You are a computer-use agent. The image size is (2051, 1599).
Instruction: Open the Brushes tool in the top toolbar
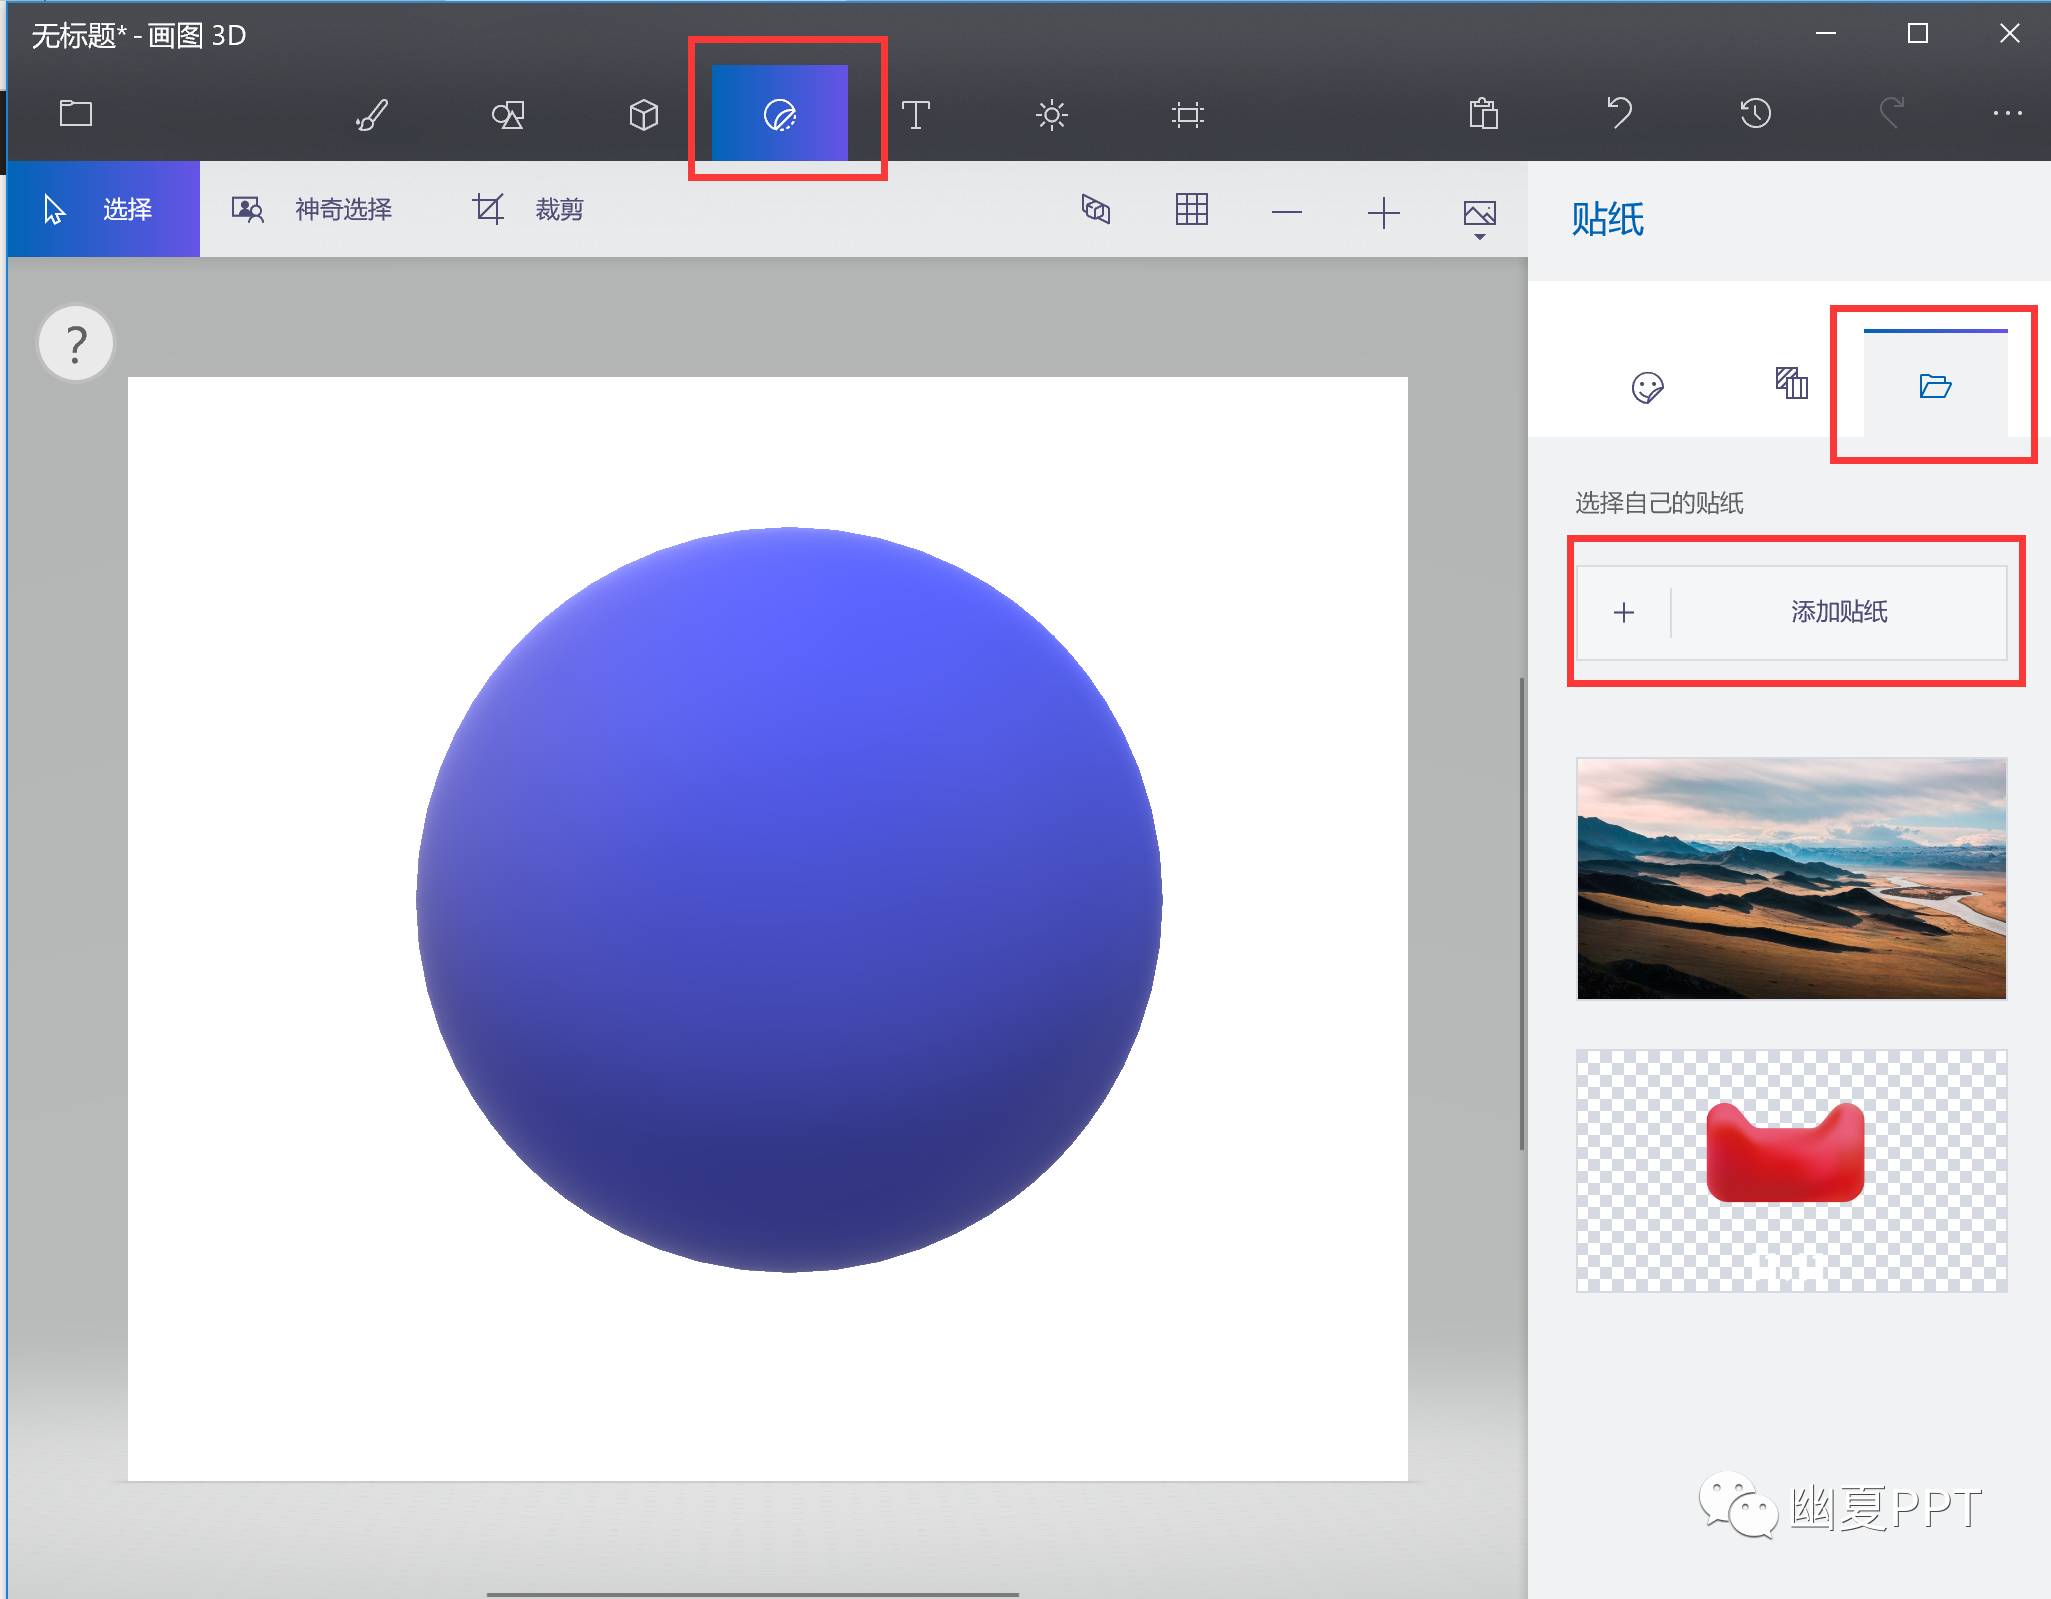click(x=371, y=114)
